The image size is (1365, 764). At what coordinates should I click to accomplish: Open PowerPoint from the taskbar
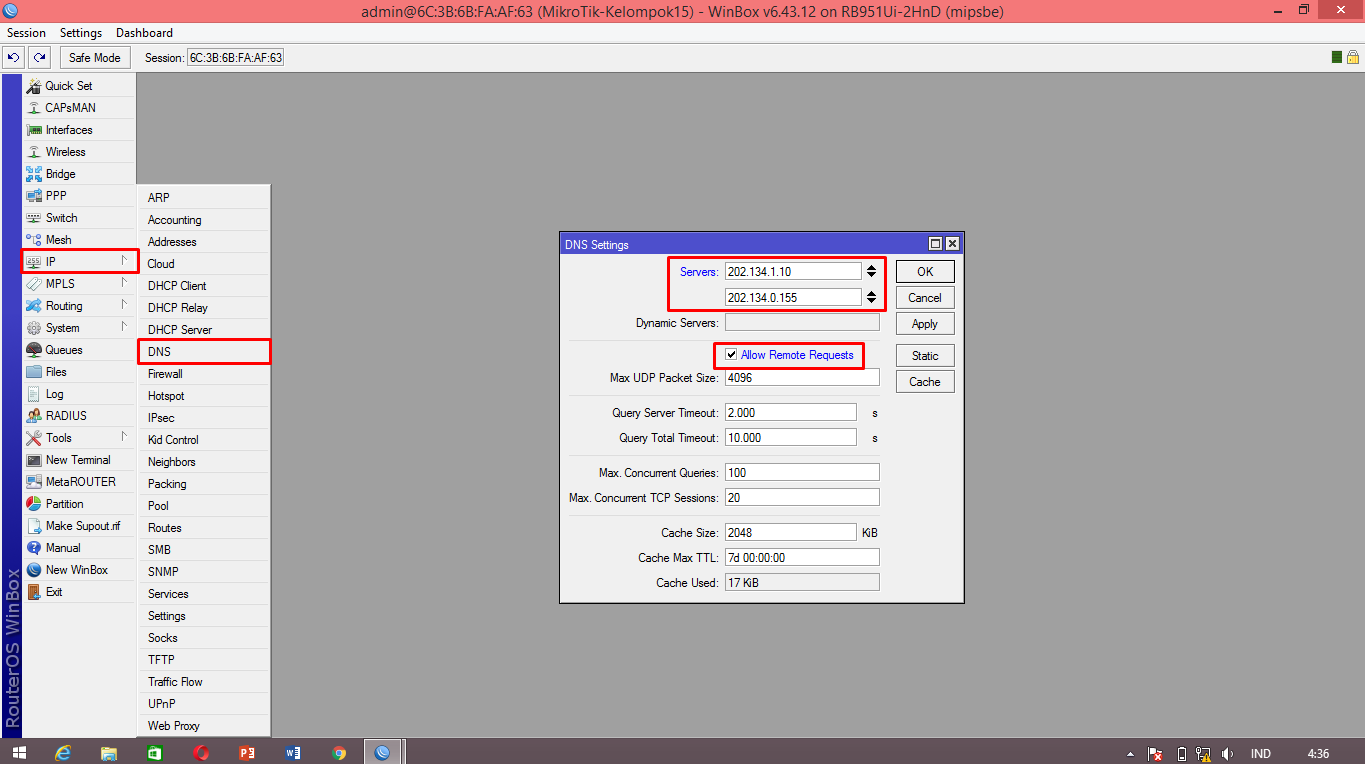point(247,752)
